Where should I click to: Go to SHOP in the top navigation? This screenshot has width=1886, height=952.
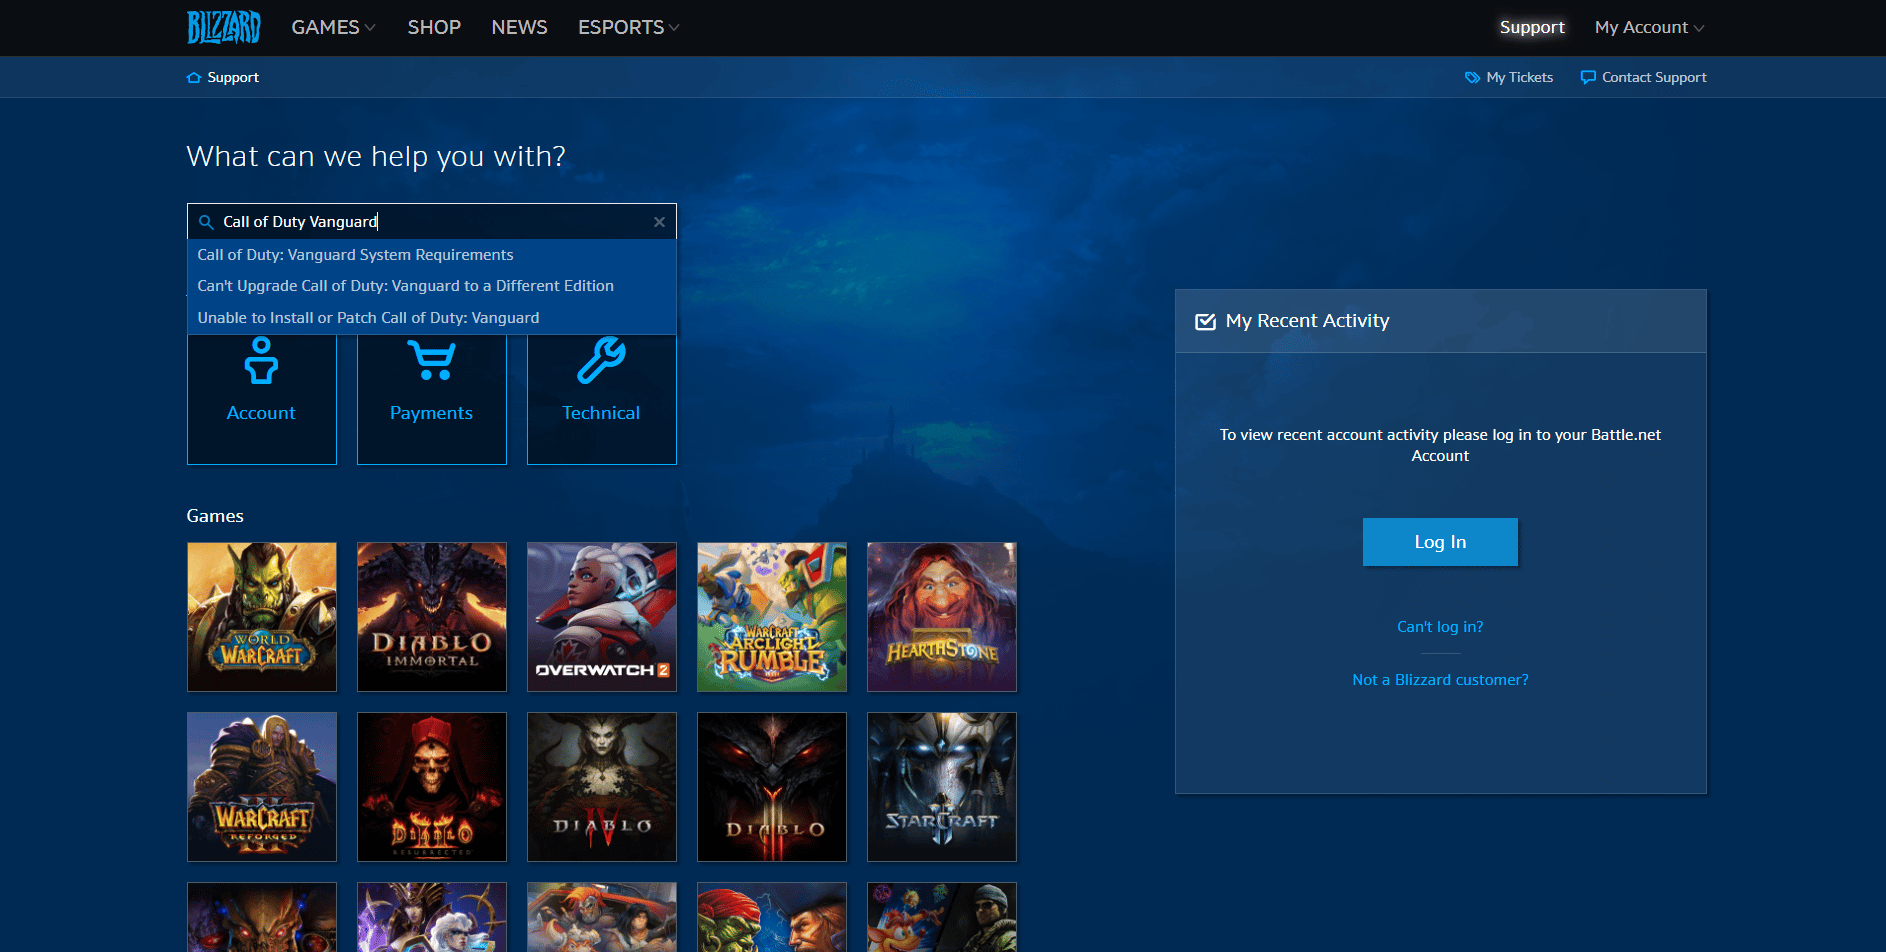434,27
